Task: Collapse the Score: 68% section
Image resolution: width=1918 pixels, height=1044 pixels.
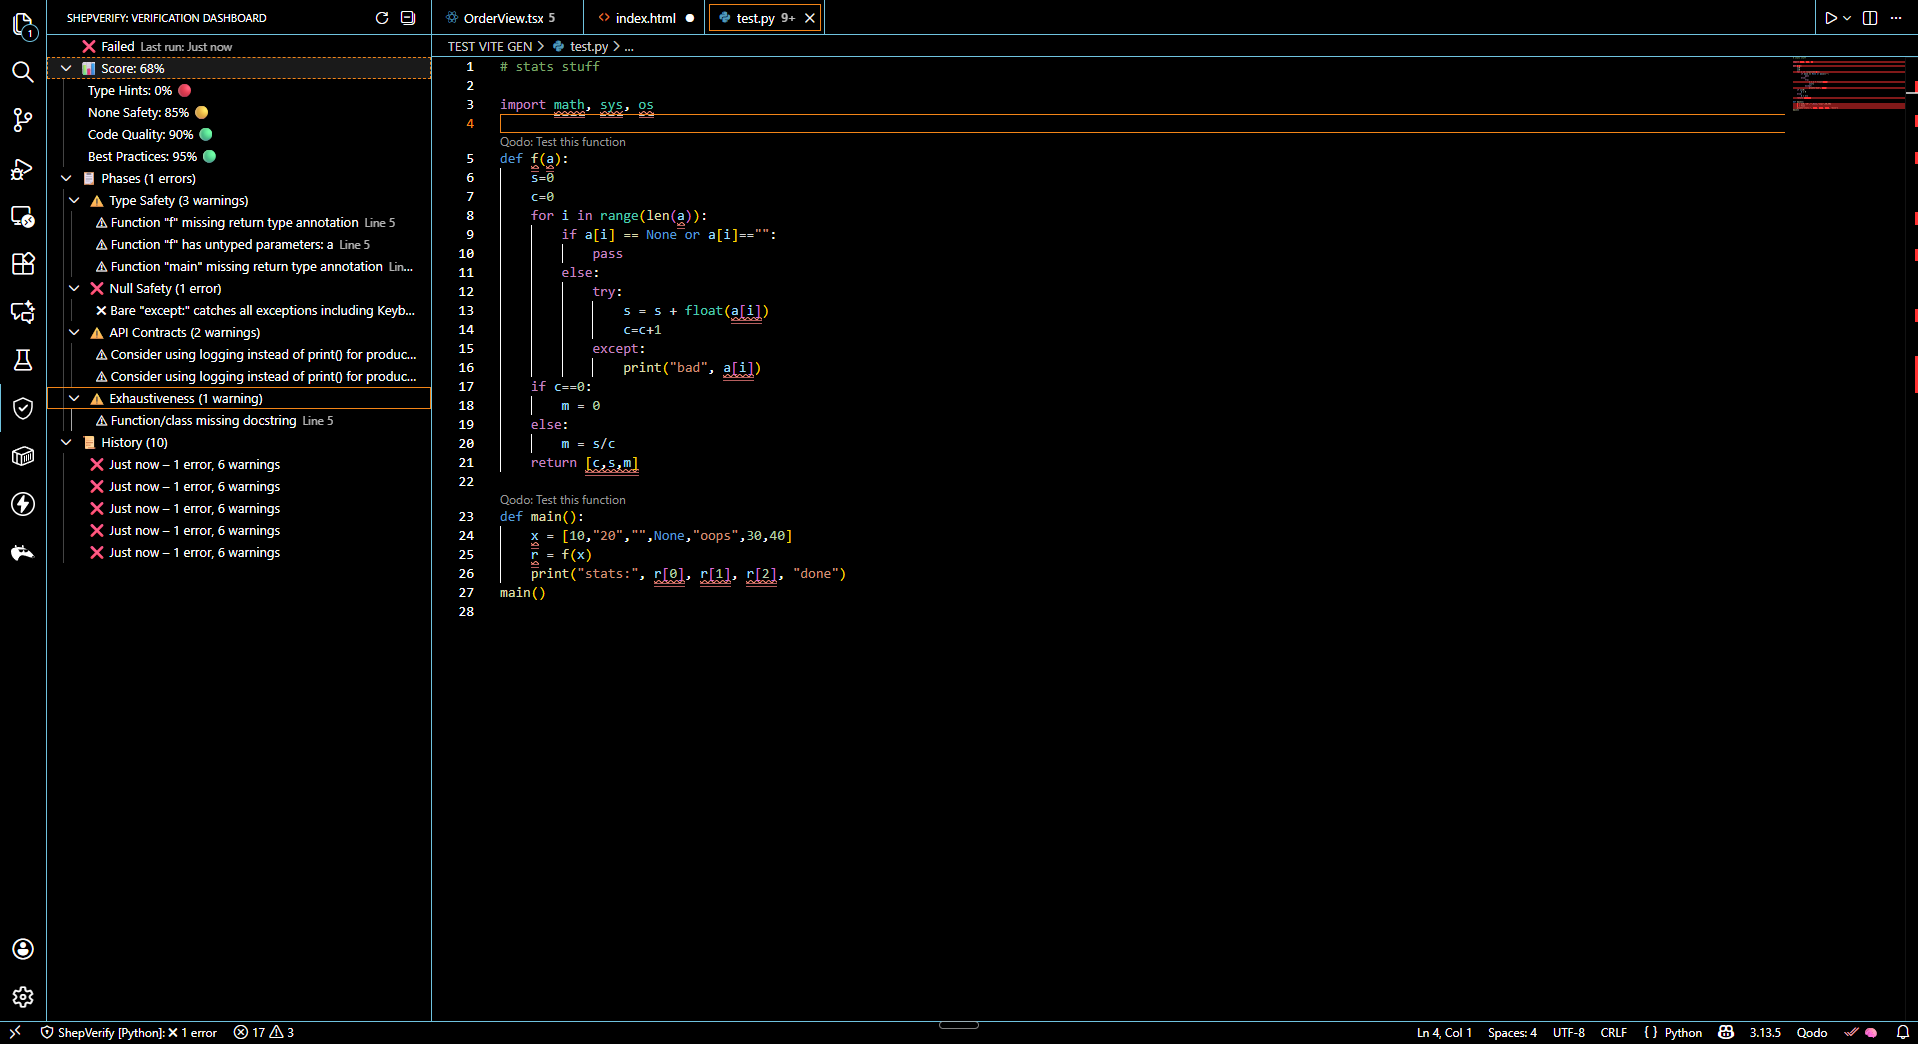Action: pos(66,68)
